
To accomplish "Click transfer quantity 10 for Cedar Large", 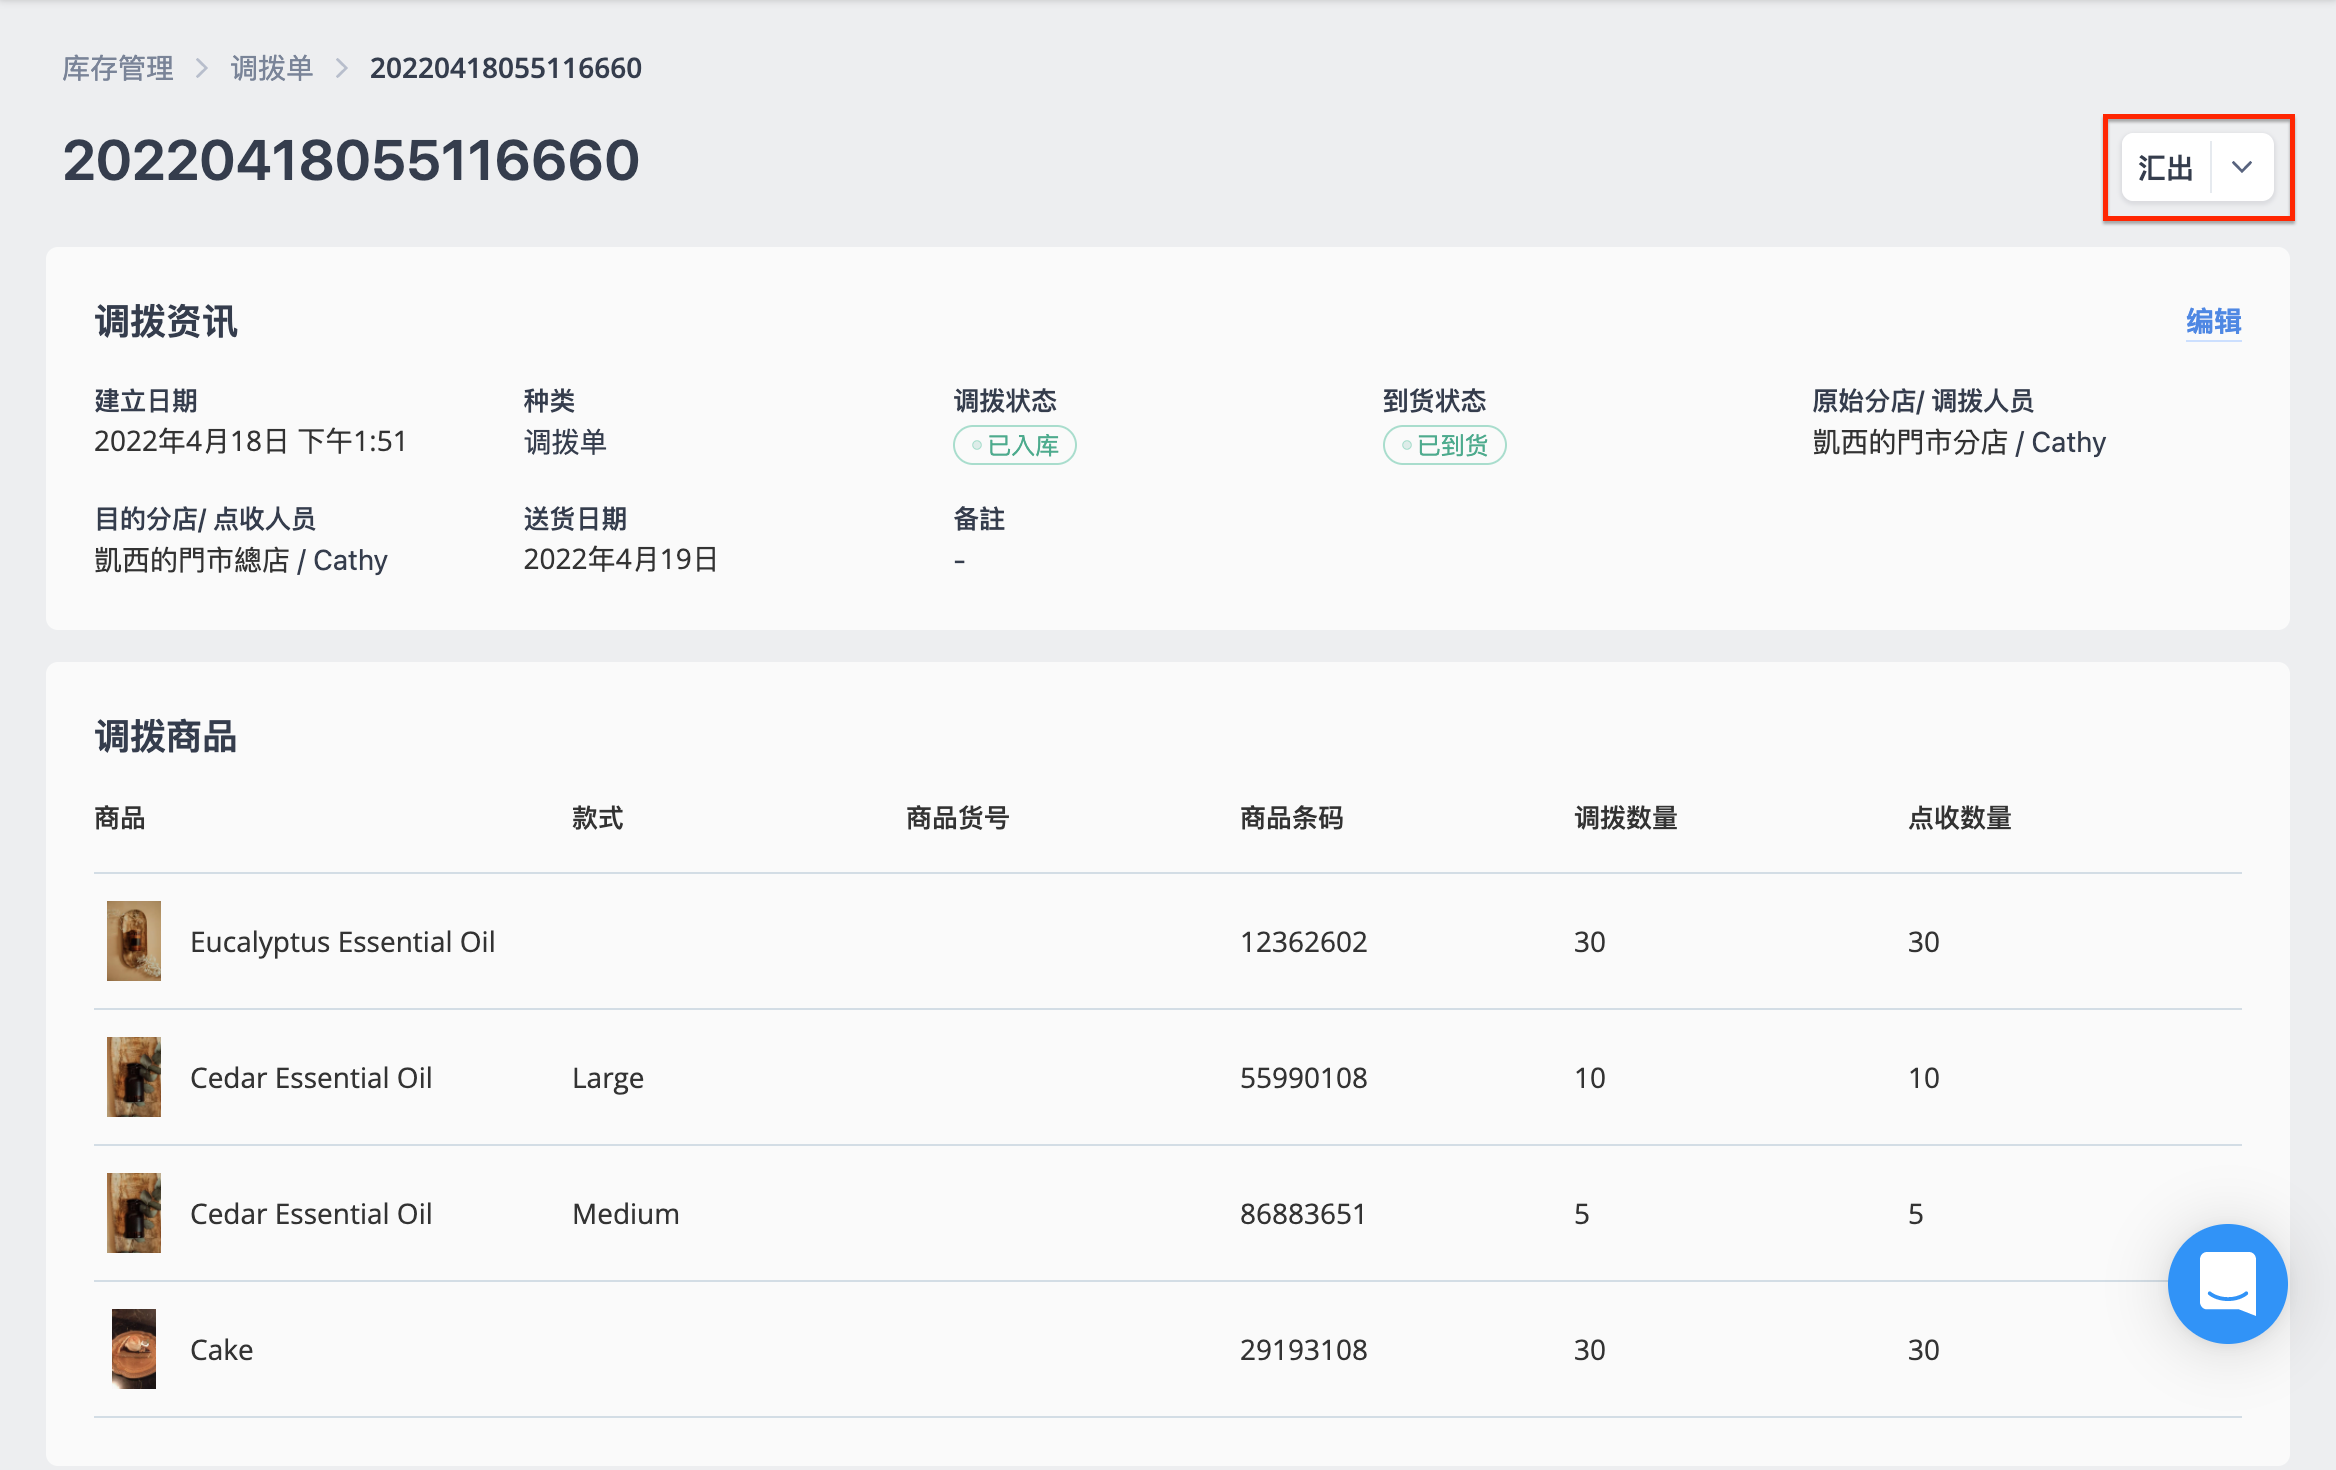I will click(x=1590, y=1078).
